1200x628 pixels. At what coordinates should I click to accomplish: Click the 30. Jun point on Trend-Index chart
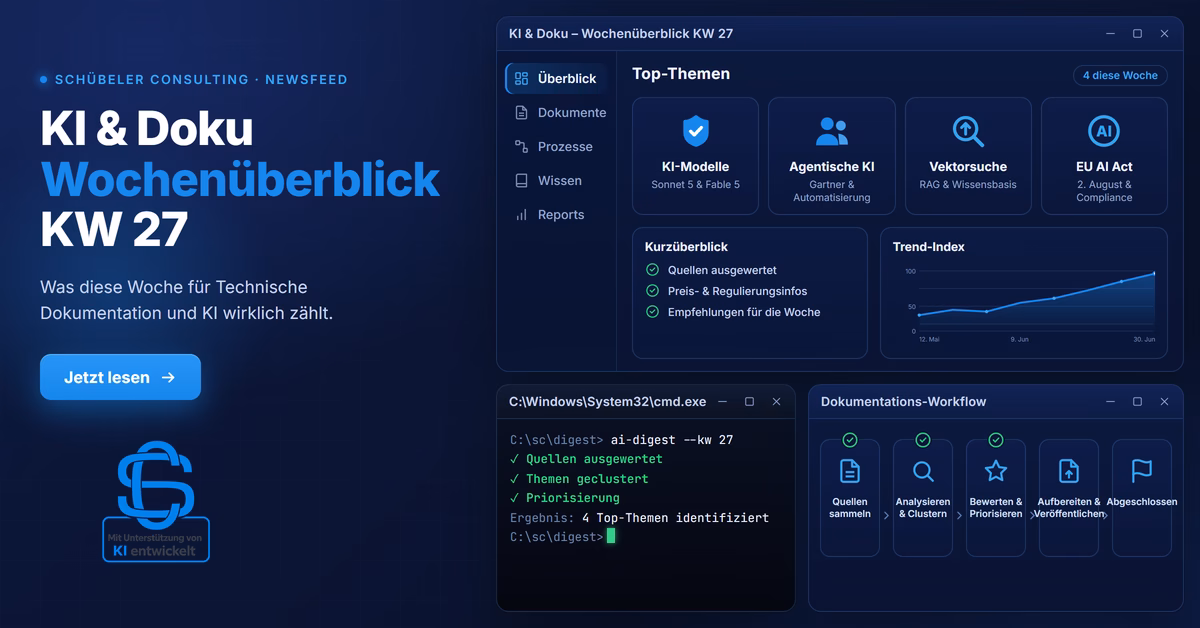tap(1154, 273)
